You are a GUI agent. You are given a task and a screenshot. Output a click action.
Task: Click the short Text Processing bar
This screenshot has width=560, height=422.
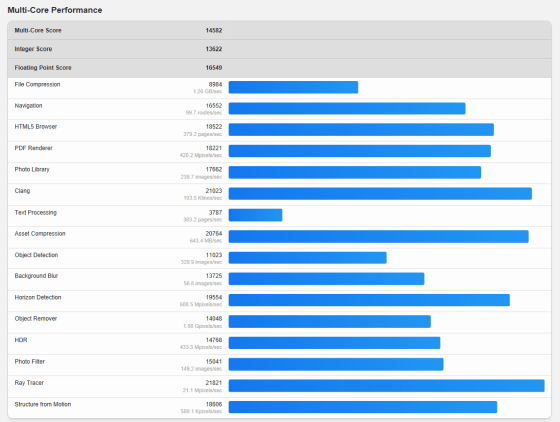point(255,215)
